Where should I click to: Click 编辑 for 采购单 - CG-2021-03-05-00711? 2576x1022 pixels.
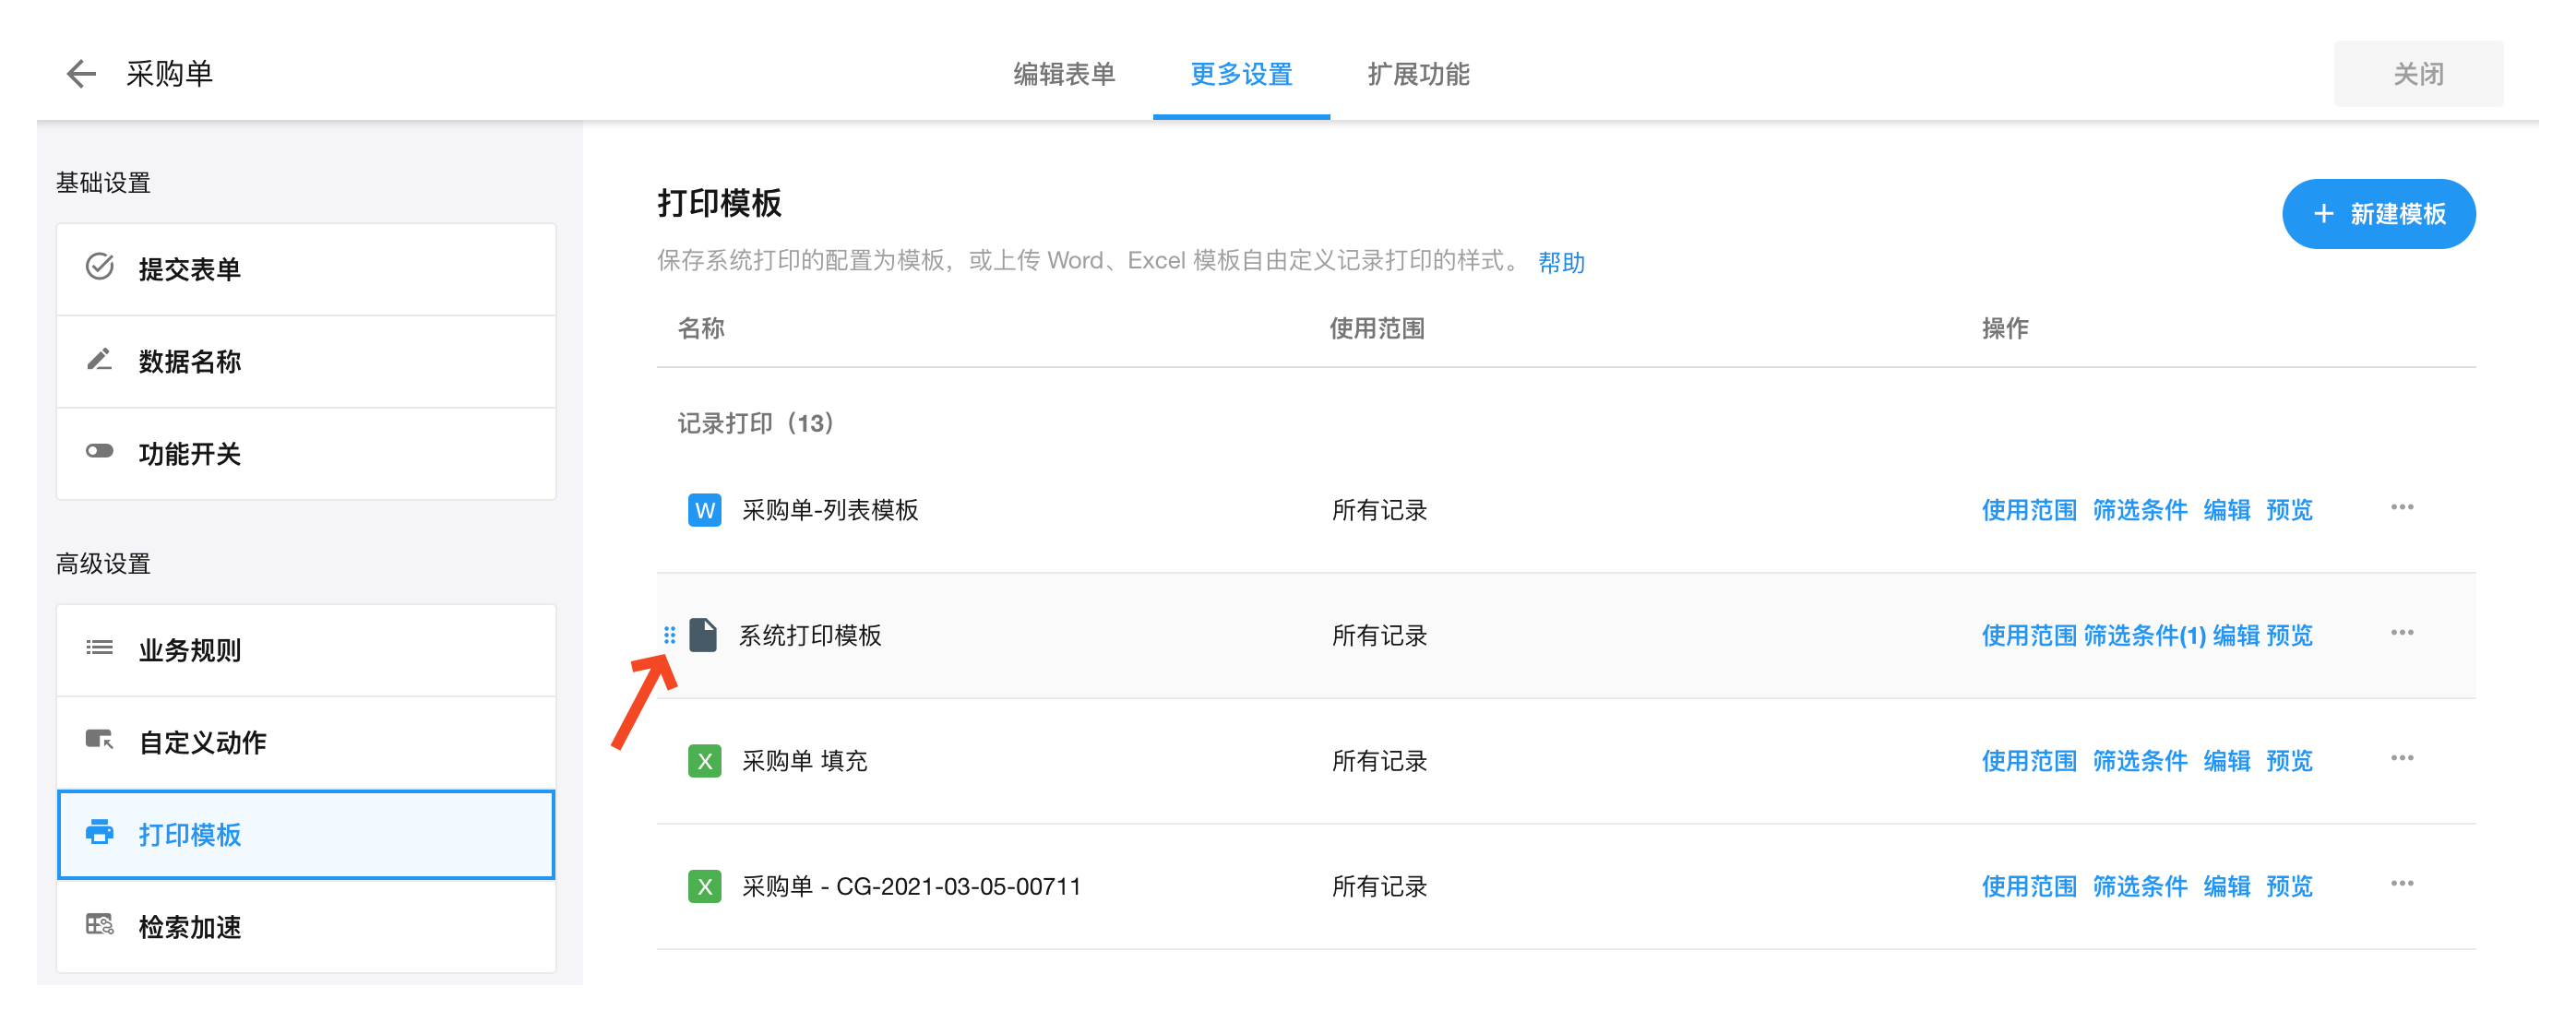(2227, 886)
